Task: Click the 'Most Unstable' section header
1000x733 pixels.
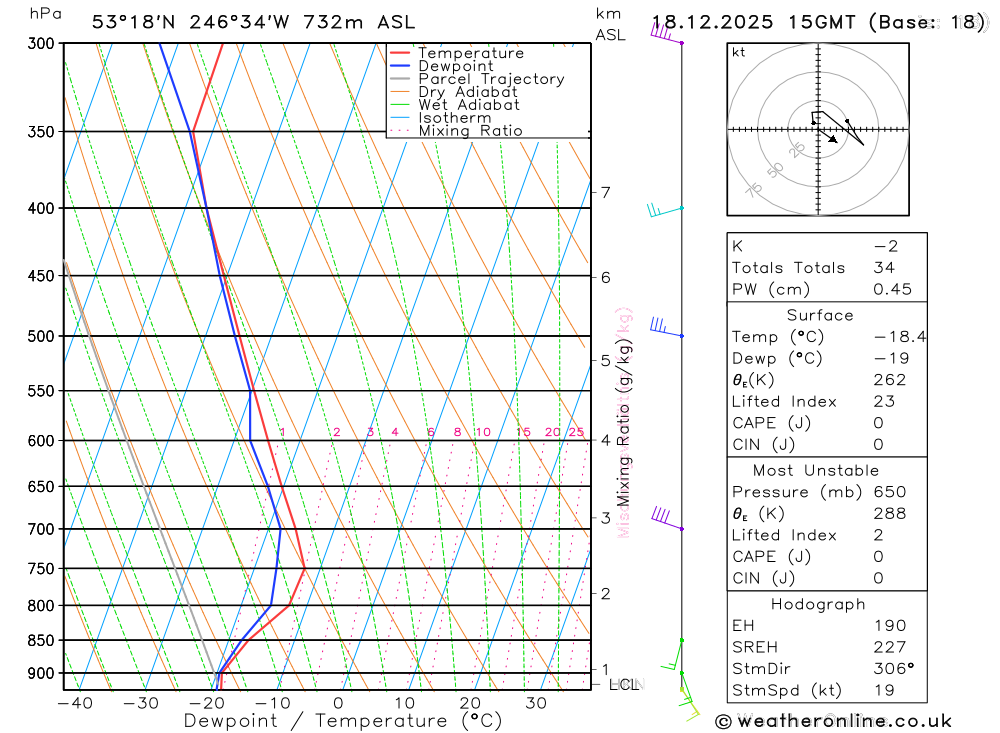Action: point(816,471)
